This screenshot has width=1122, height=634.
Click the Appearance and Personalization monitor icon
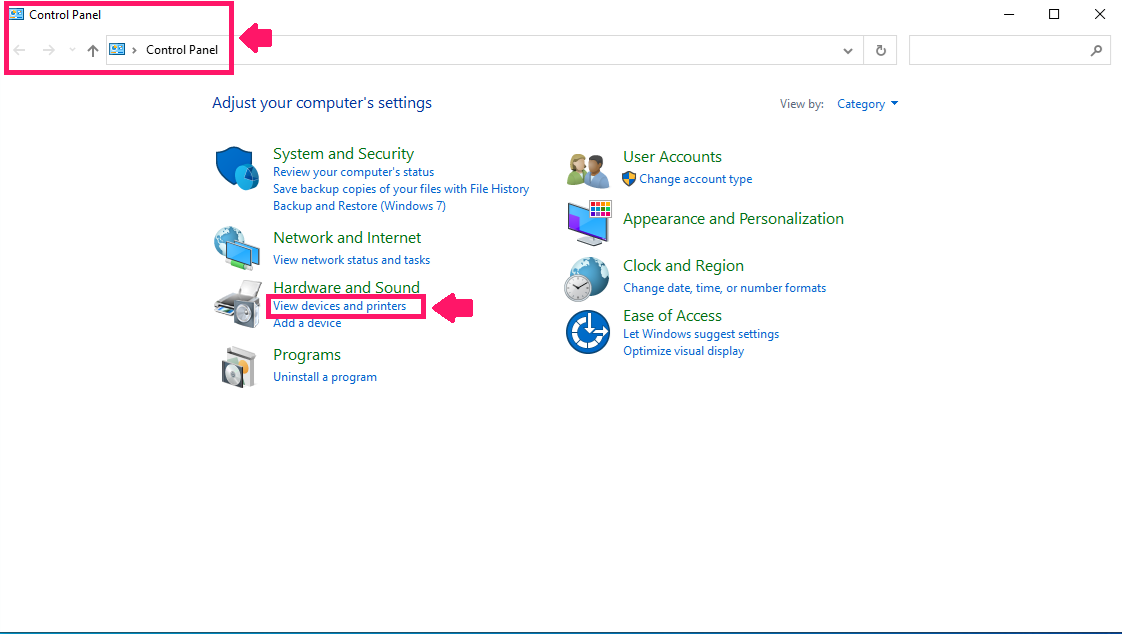point(589,223)
